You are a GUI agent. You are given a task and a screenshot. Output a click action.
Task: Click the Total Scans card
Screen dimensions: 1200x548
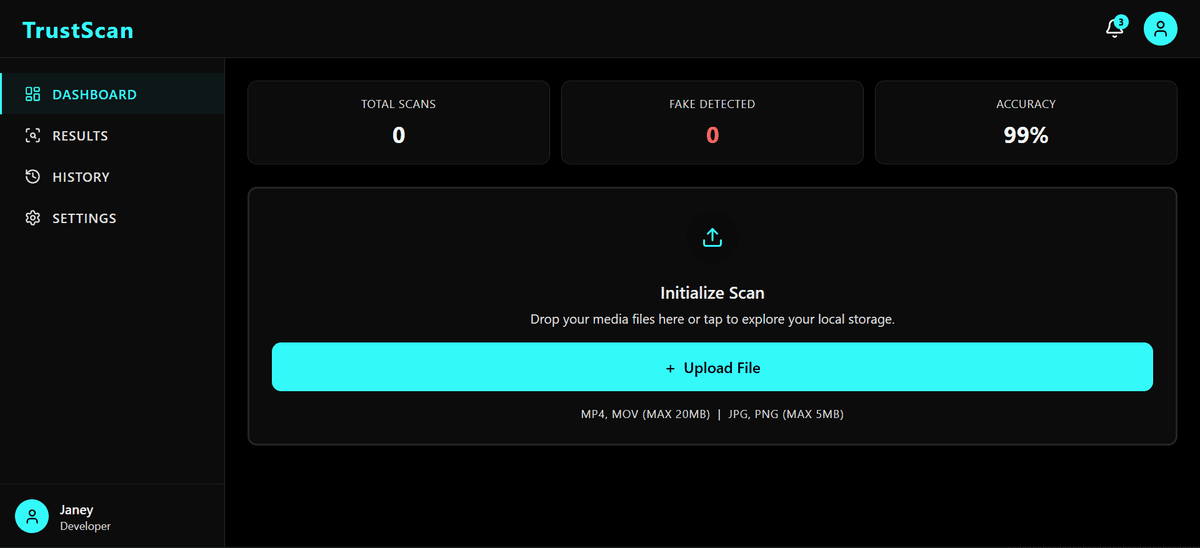point(398,122)
